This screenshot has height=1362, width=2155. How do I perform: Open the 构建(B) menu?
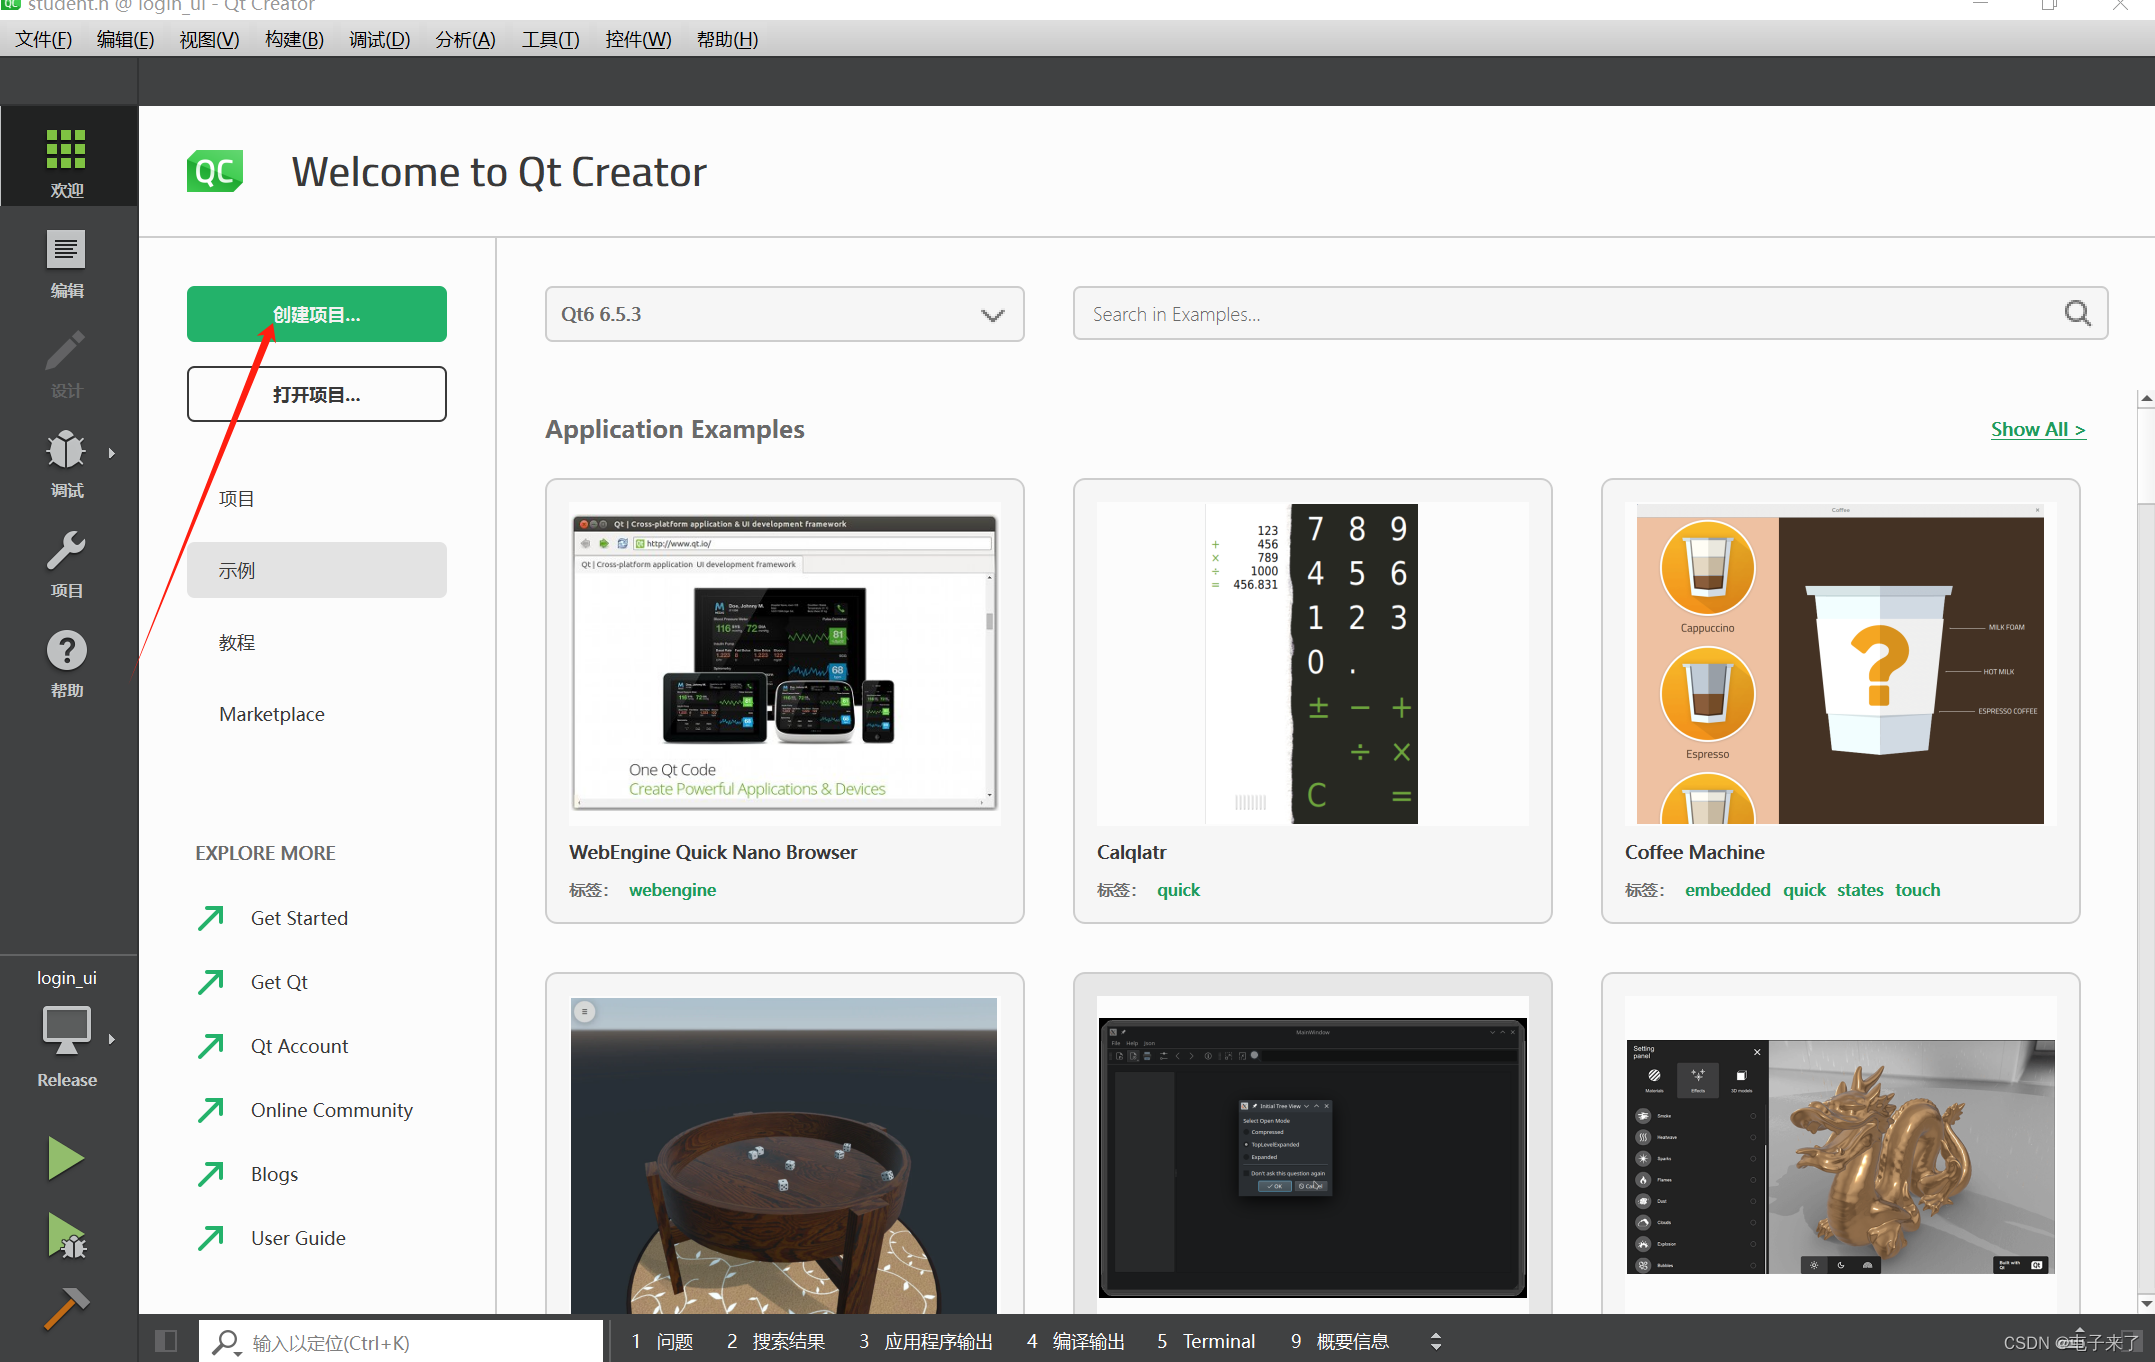(x=294, y=40)
